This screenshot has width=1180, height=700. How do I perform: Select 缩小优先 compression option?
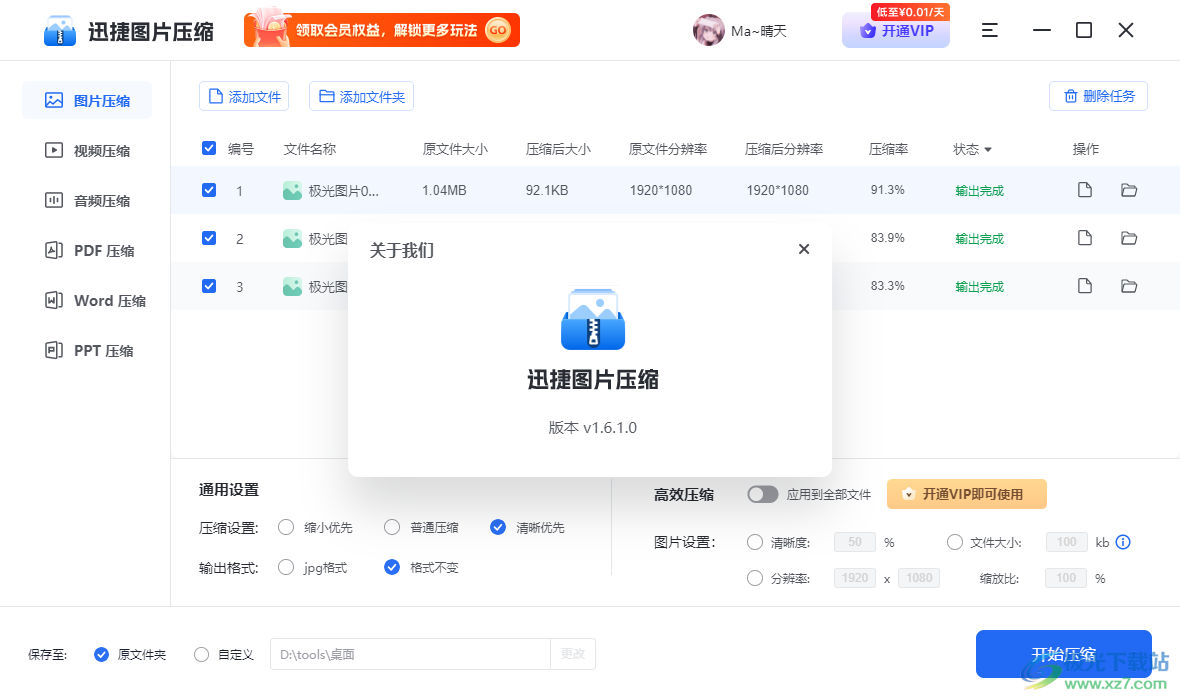click(x=286, y=527)
